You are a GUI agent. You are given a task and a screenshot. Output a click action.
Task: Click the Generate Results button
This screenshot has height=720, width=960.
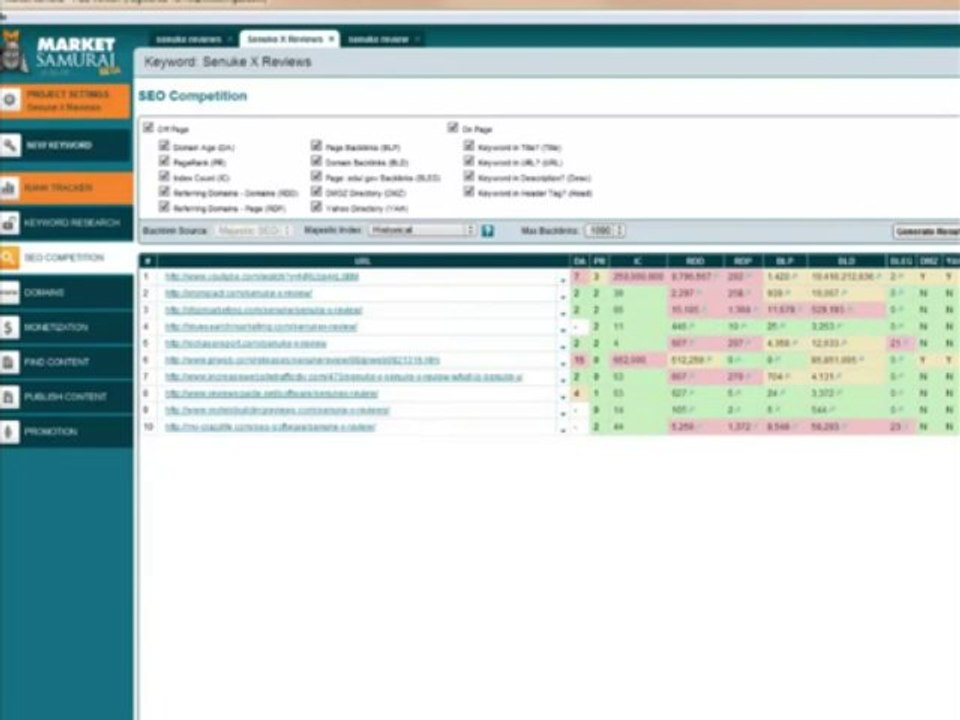(x=927, y=231)
